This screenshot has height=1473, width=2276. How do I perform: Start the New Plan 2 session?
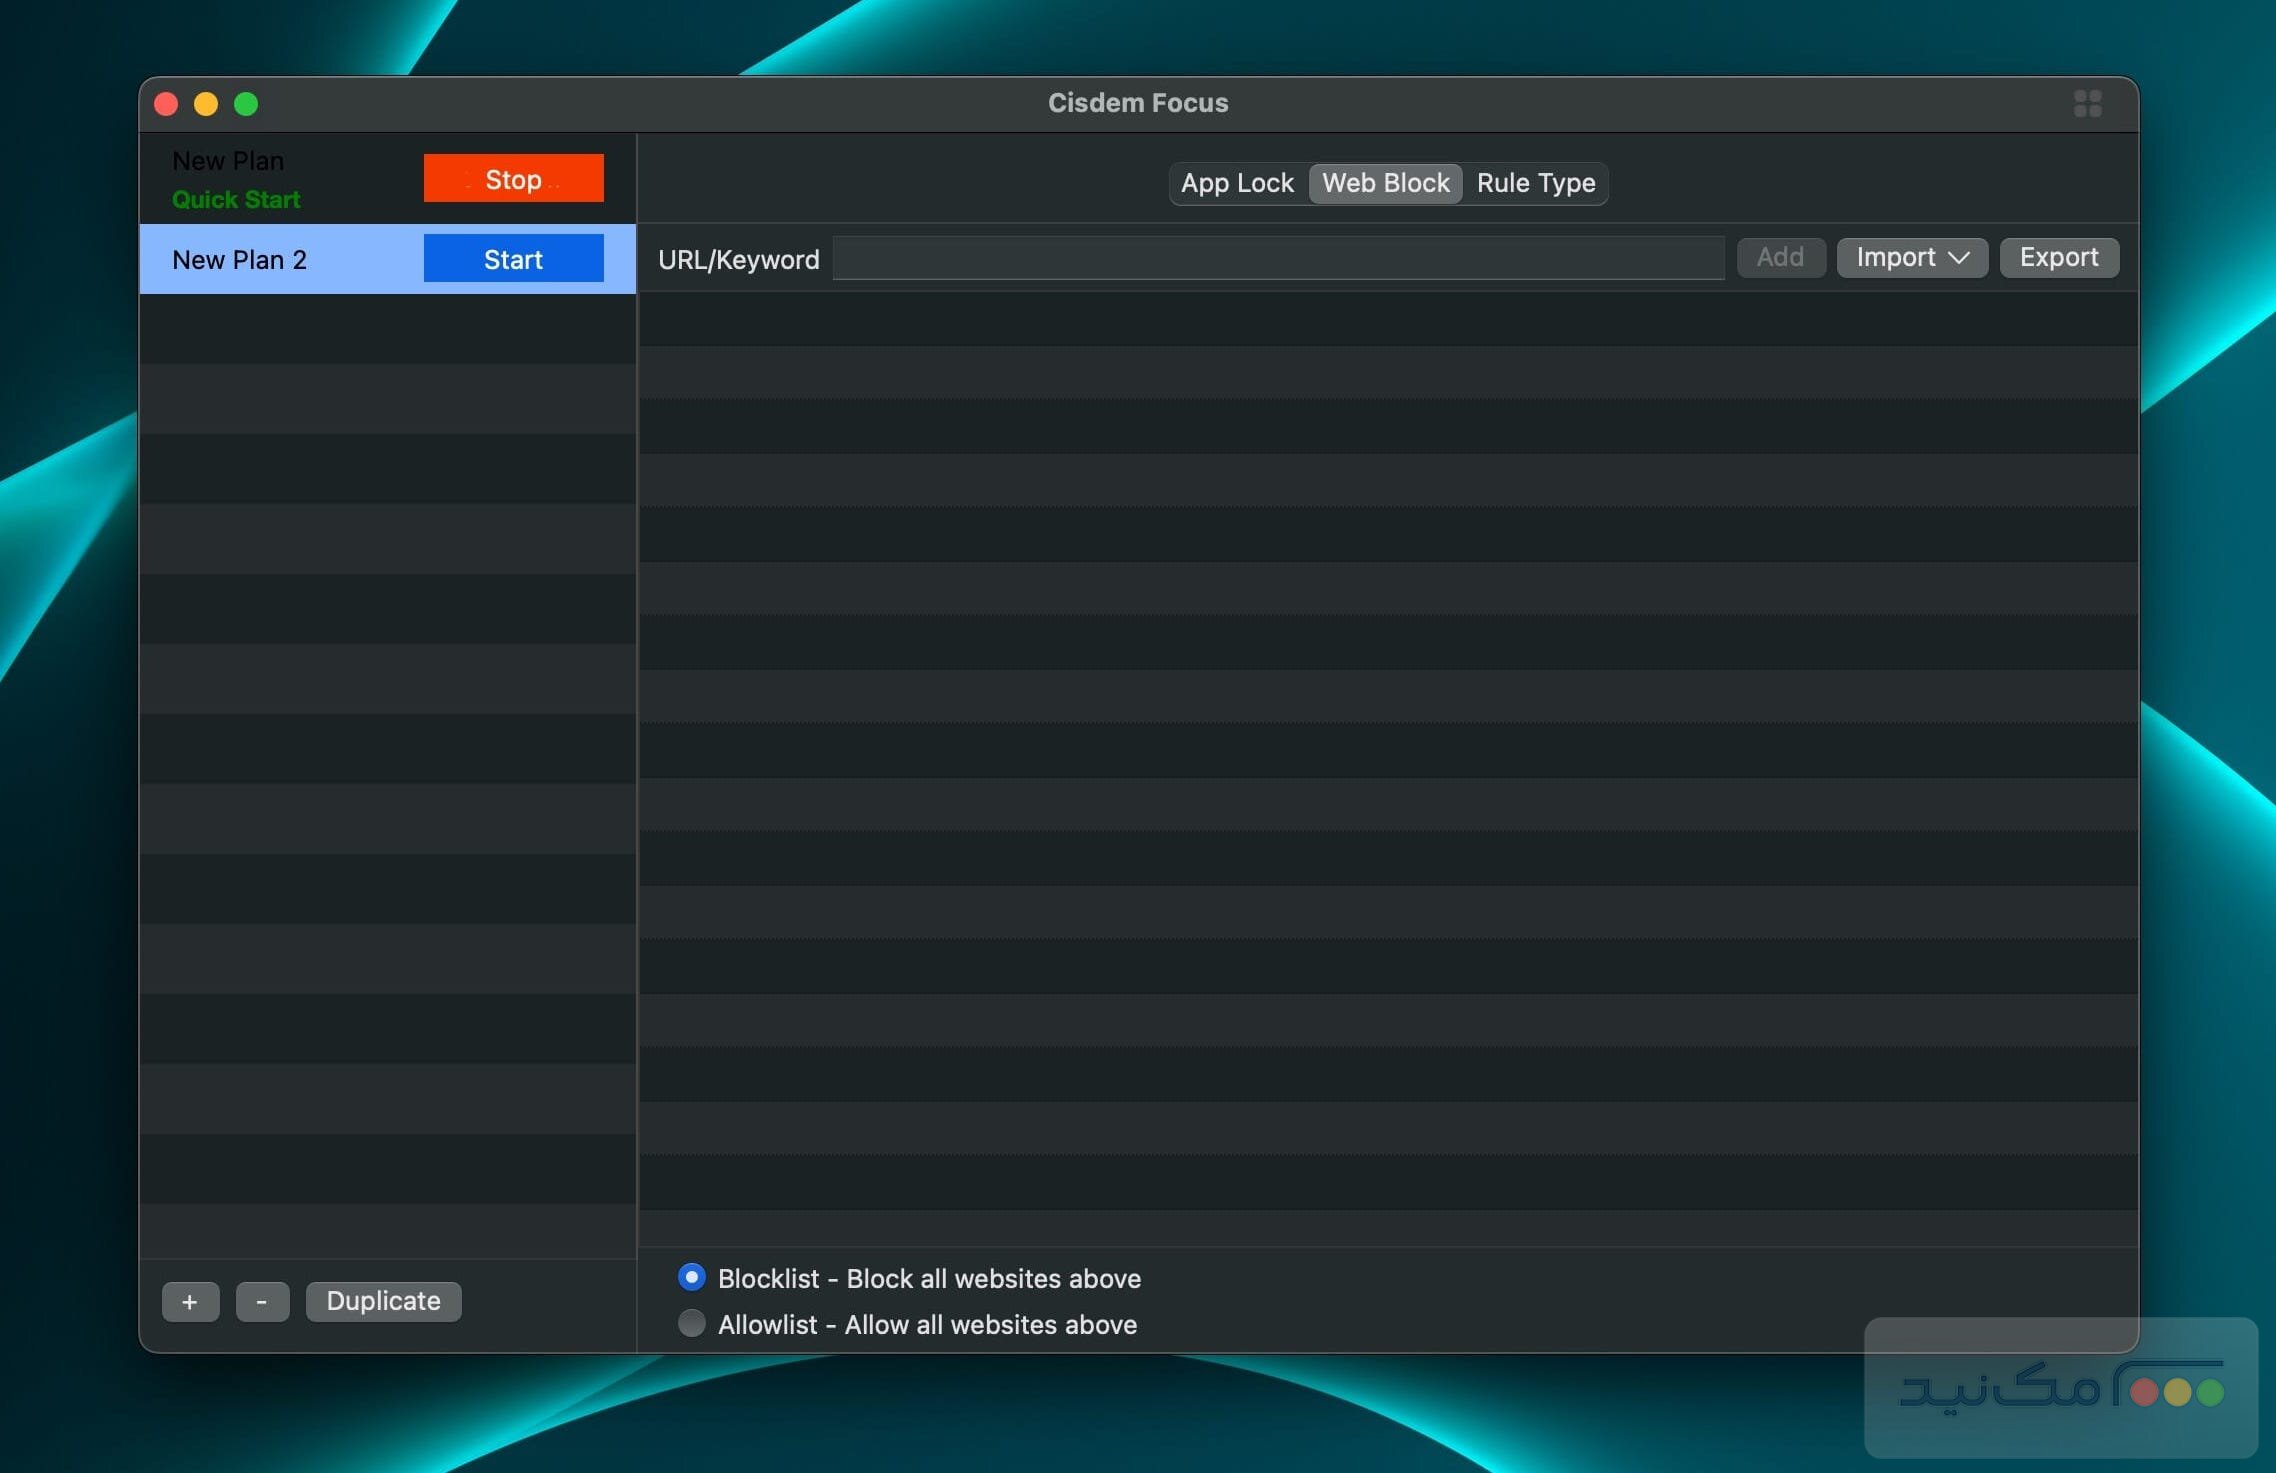tap(513, 258)
